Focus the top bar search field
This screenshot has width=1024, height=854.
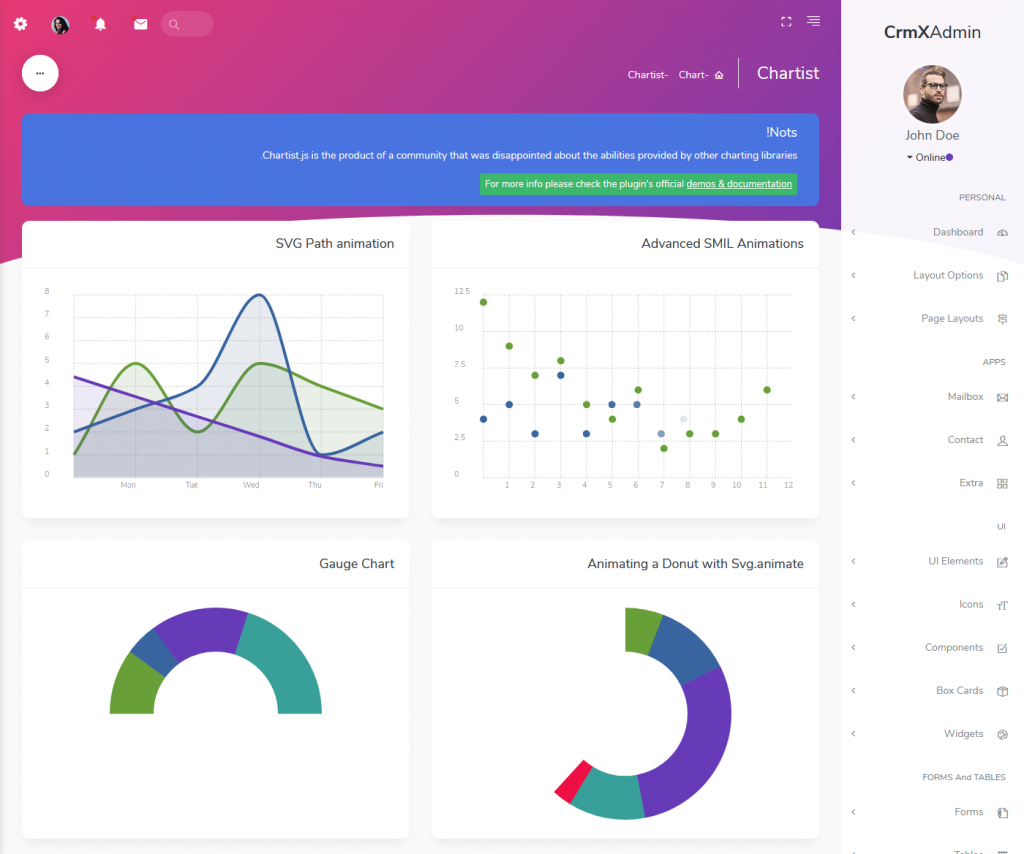[x=187, y=24]
